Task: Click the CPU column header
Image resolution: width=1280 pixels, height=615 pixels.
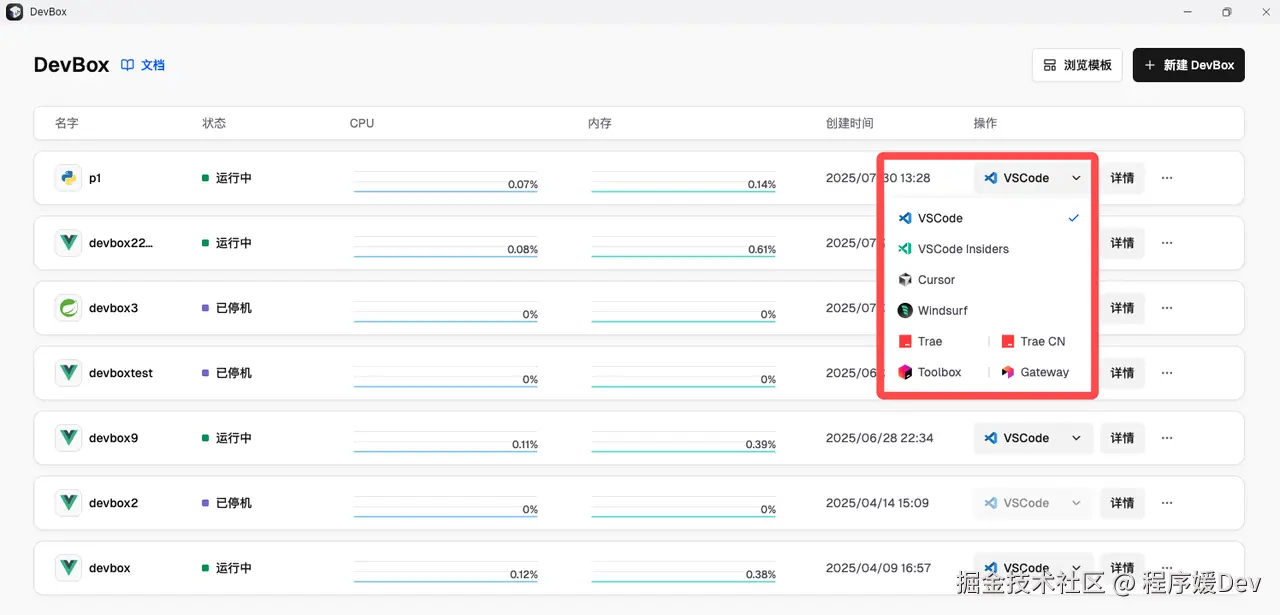Action: tap(362, 123)
